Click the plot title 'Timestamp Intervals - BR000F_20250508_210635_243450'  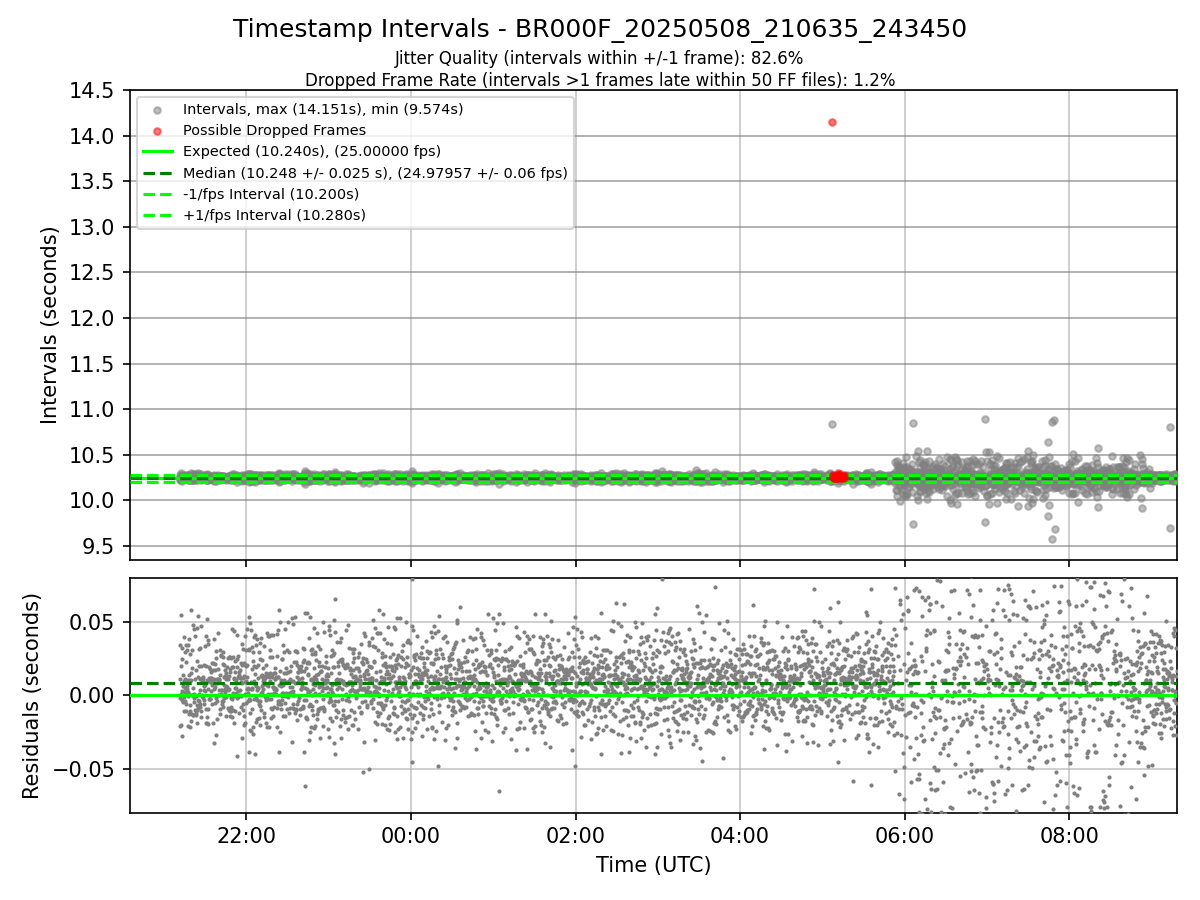point(600,29)
